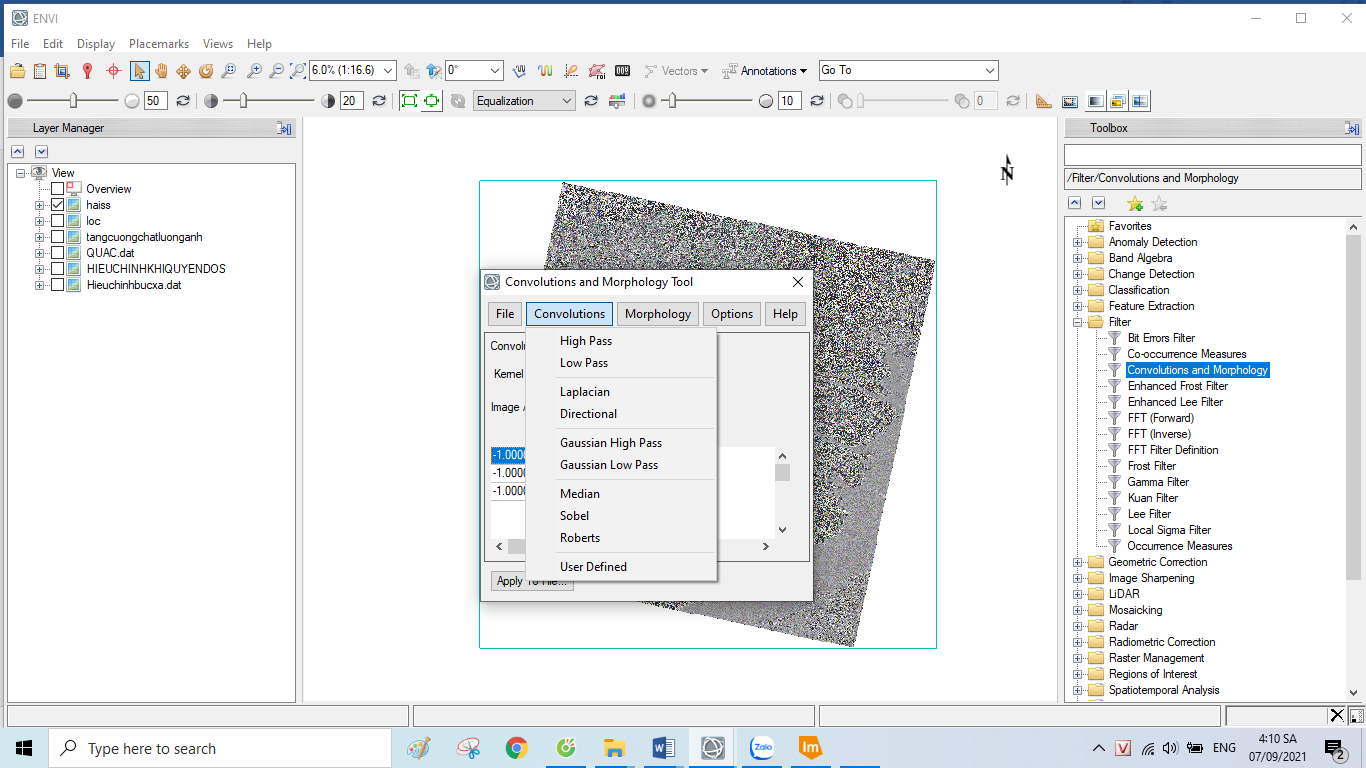The height and width of the screenshot is (768, 1366).
Task: Open the Placemarks menu
Action: (x=159, y=44)
